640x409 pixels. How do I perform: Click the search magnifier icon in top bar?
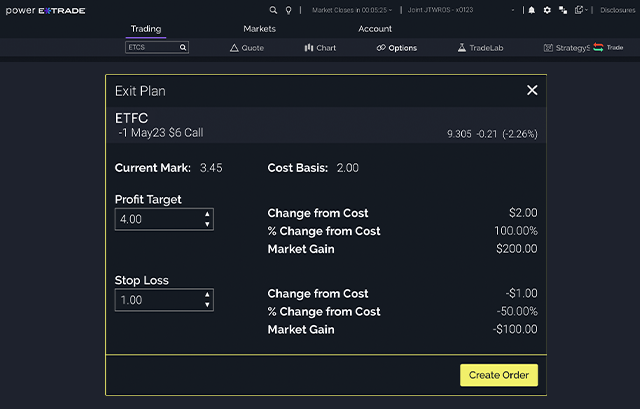coord(273,10)
